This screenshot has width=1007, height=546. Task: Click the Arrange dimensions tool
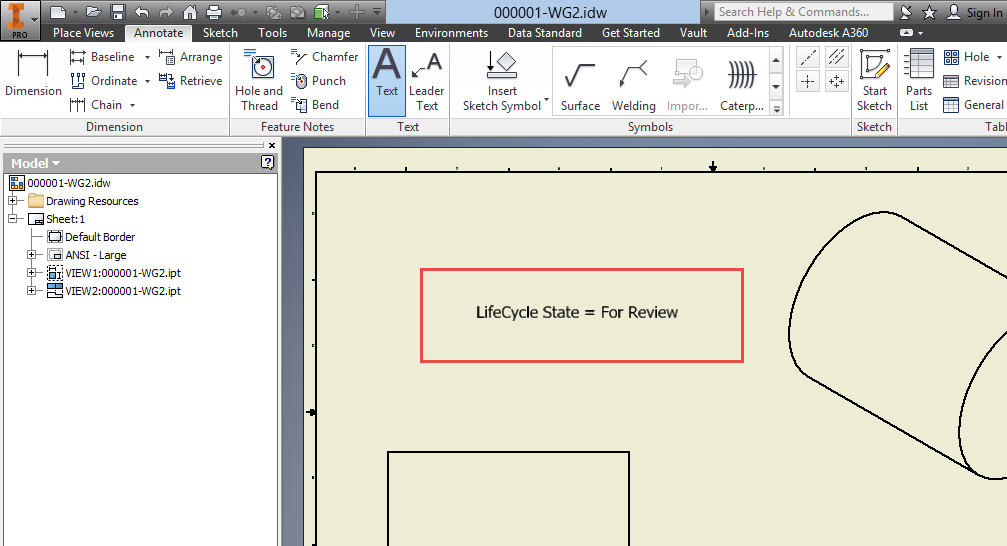click(x=191, y=57)
